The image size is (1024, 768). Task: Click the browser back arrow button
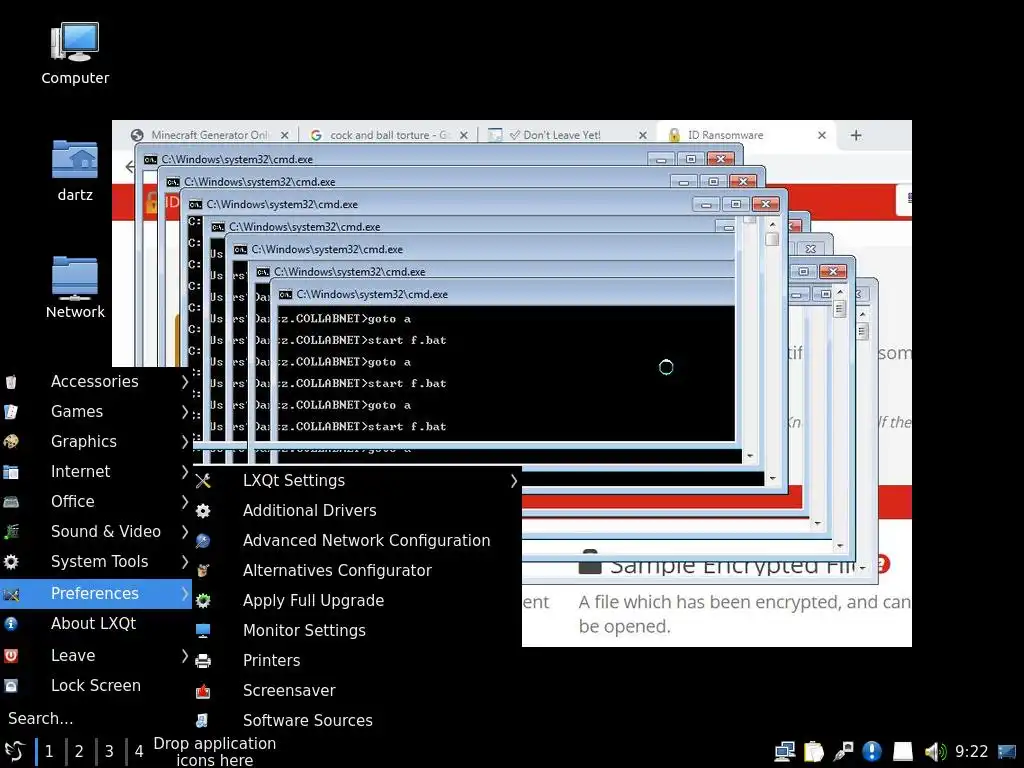tap(130, 167)
